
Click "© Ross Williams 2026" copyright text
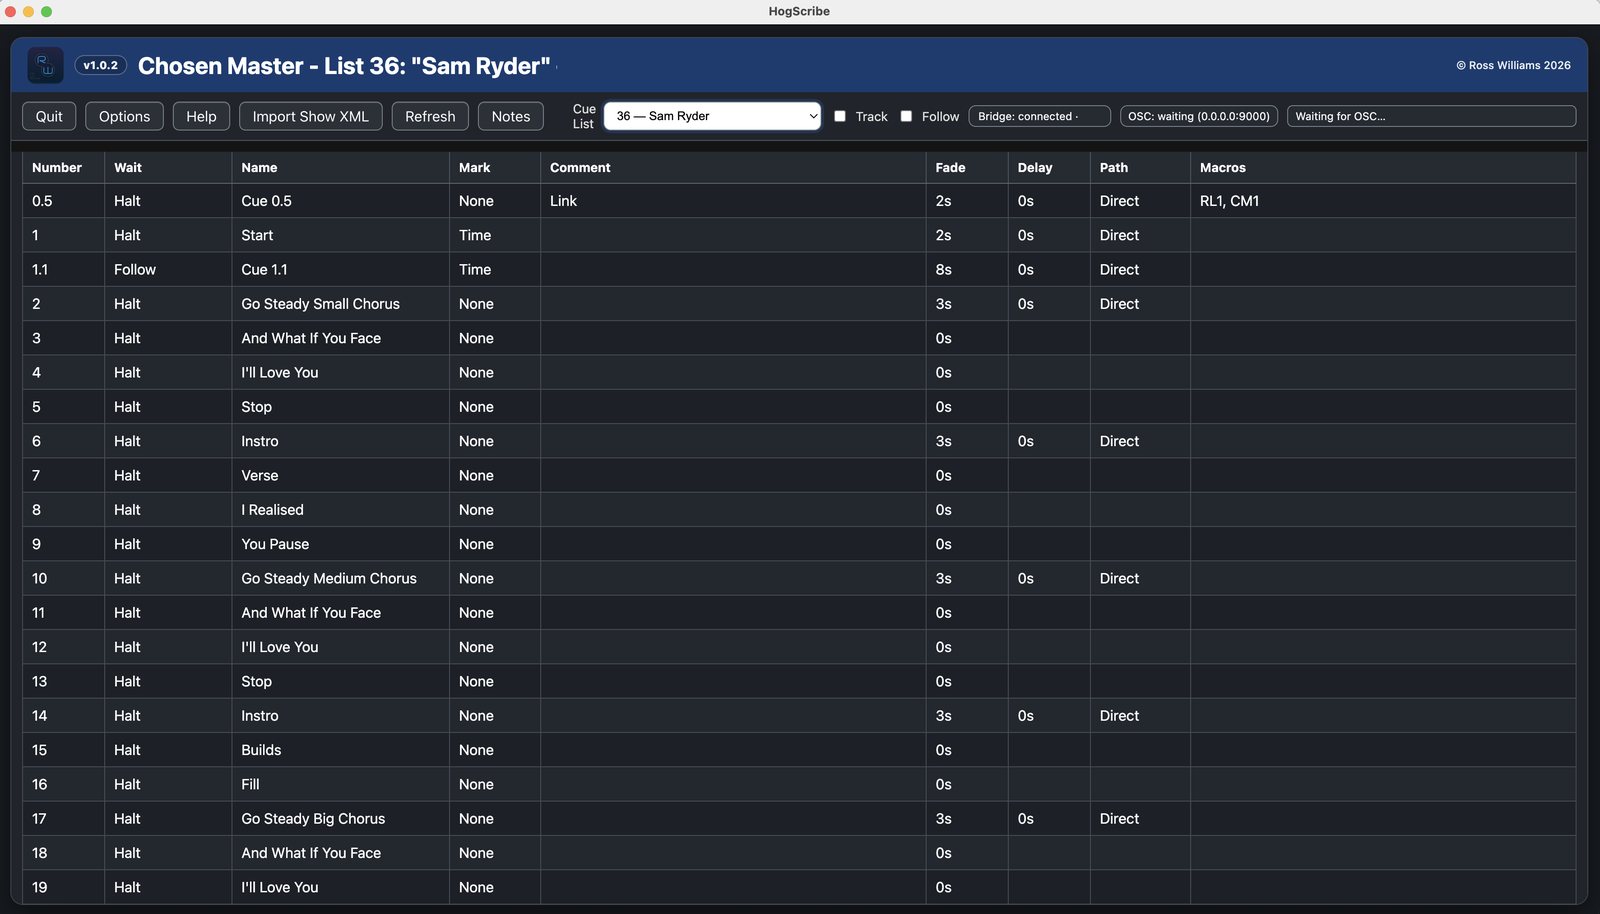click(1513, 65)
